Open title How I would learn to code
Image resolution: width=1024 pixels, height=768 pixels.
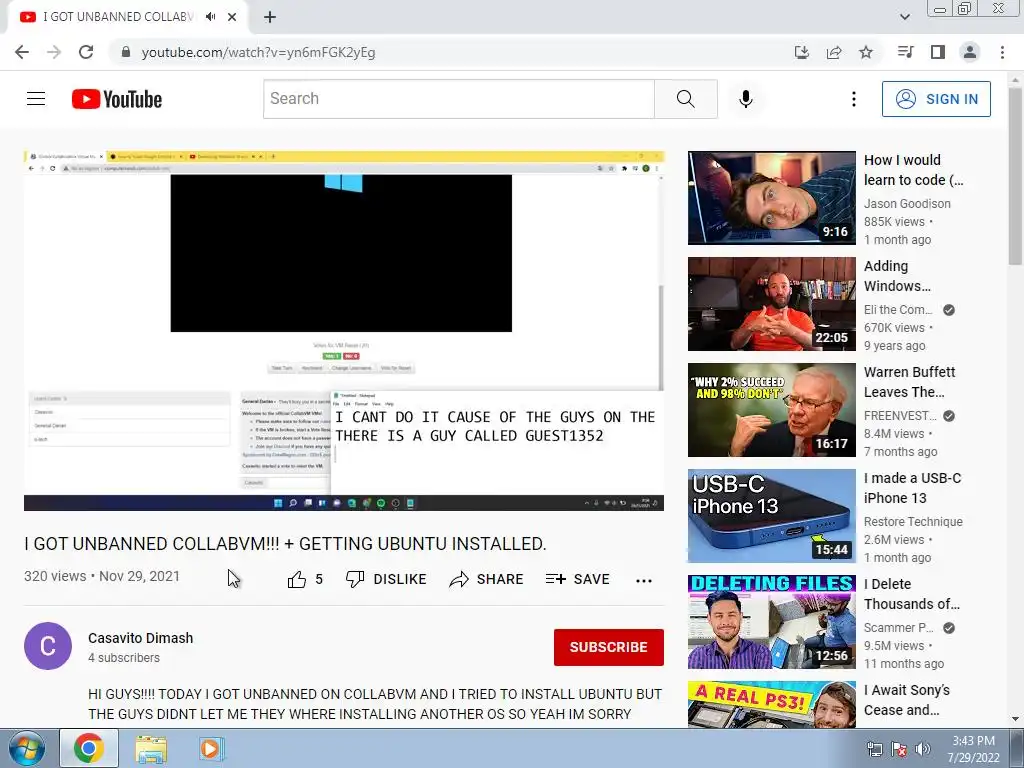point(913,170)
